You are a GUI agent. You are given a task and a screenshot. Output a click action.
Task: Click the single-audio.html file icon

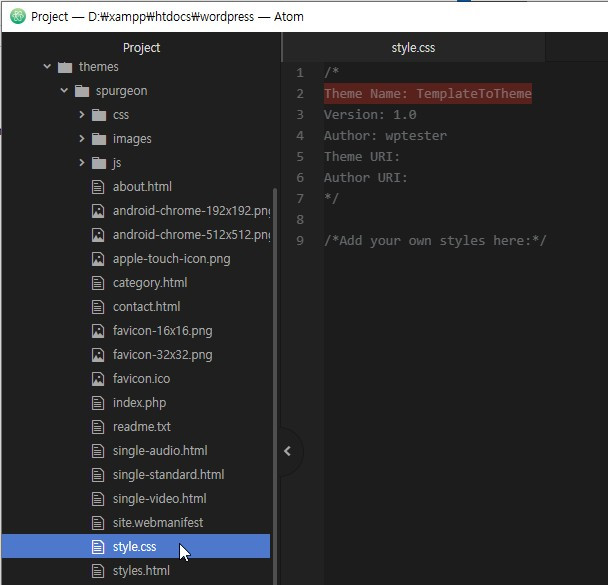point(98,451)
